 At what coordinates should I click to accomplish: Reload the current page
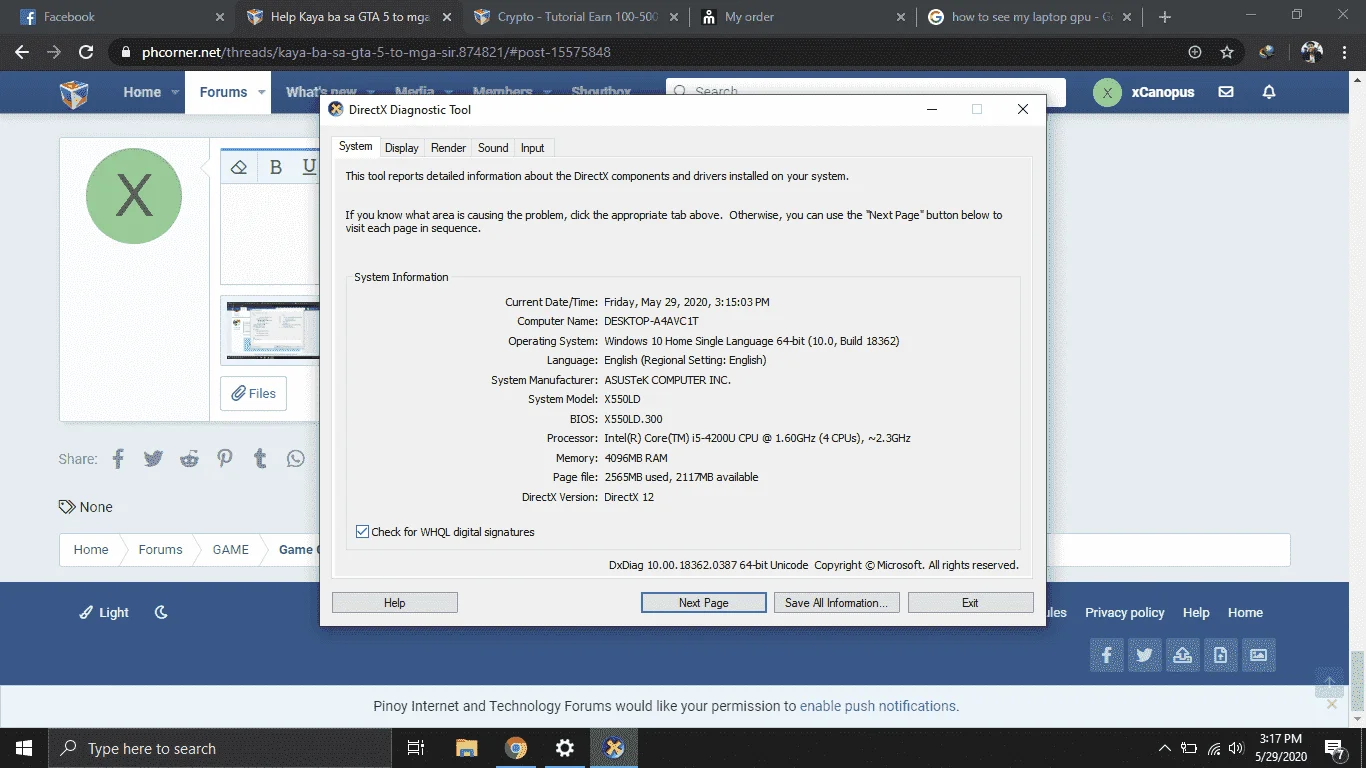coord(86,52)
